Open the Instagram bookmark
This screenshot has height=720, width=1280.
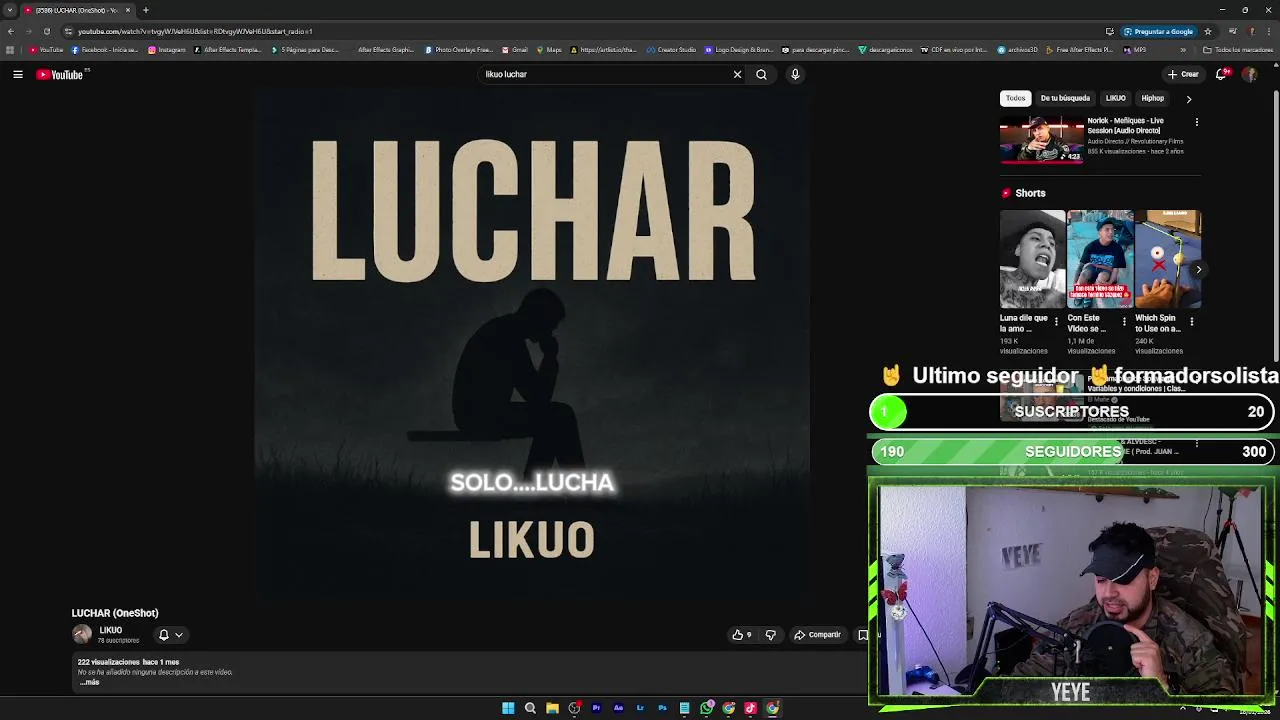(167, 49)
